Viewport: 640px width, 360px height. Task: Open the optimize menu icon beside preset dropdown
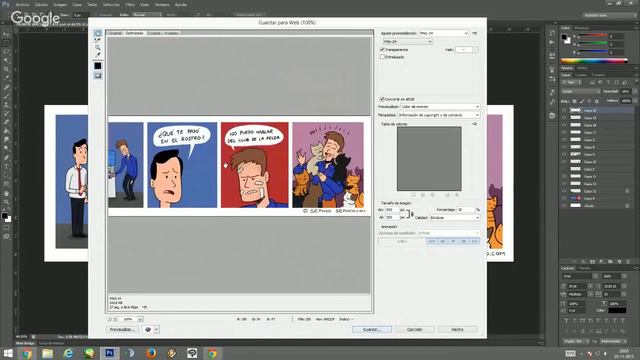[474, 33]
